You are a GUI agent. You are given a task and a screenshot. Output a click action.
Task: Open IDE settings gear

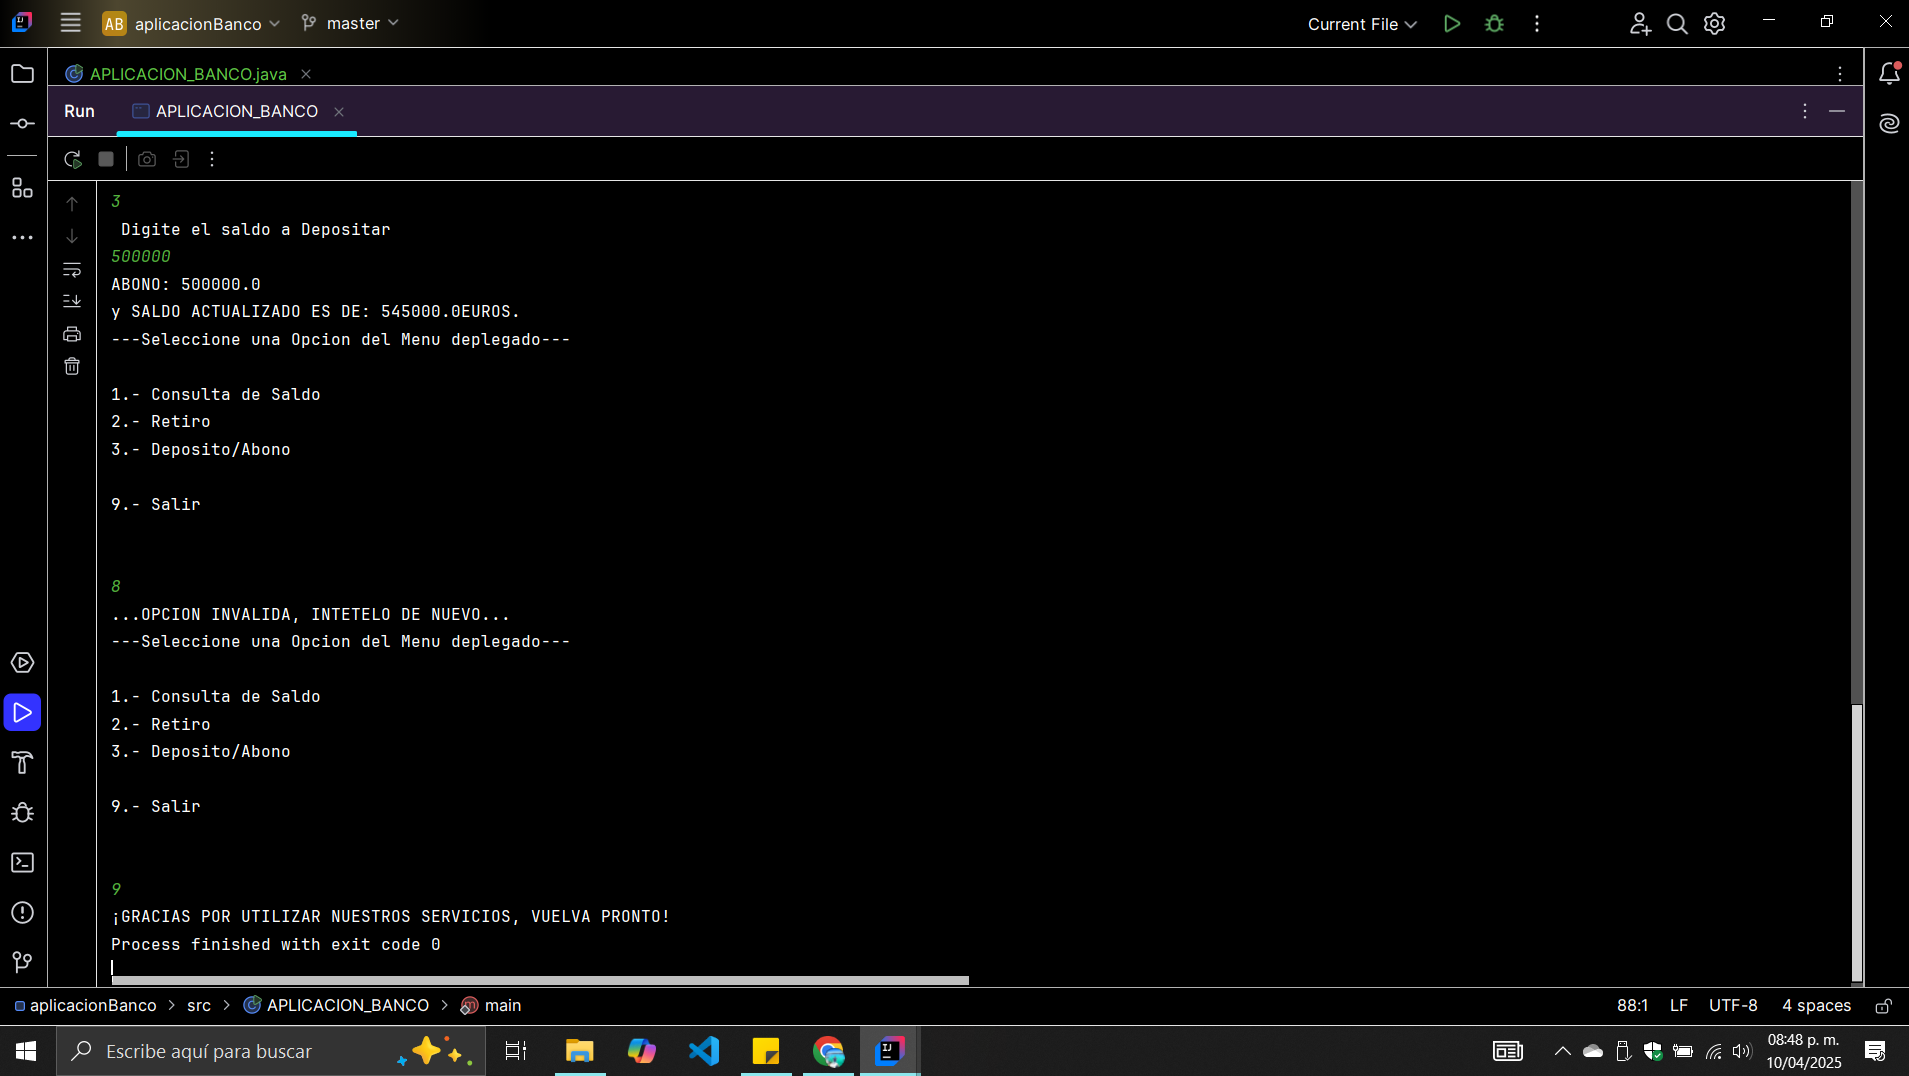point(1715,23)
